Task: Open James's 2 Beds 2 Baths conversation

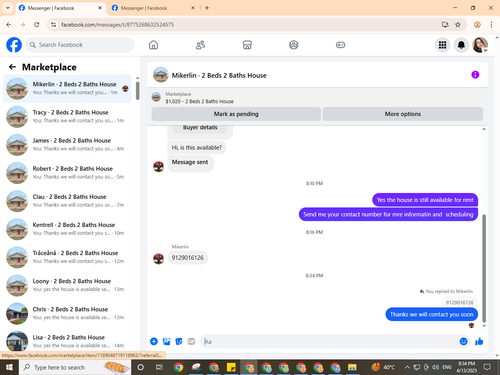Action: pos(68,145)
